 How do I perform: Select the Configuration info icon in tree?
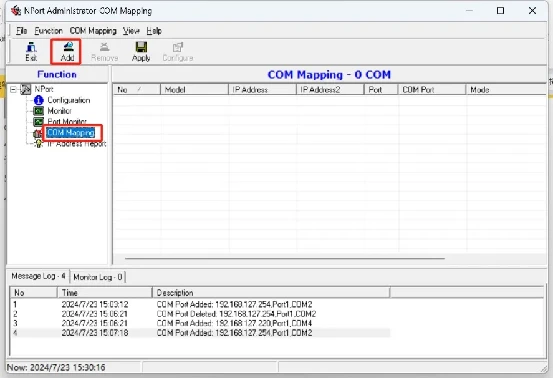click(x=39, y=100)
